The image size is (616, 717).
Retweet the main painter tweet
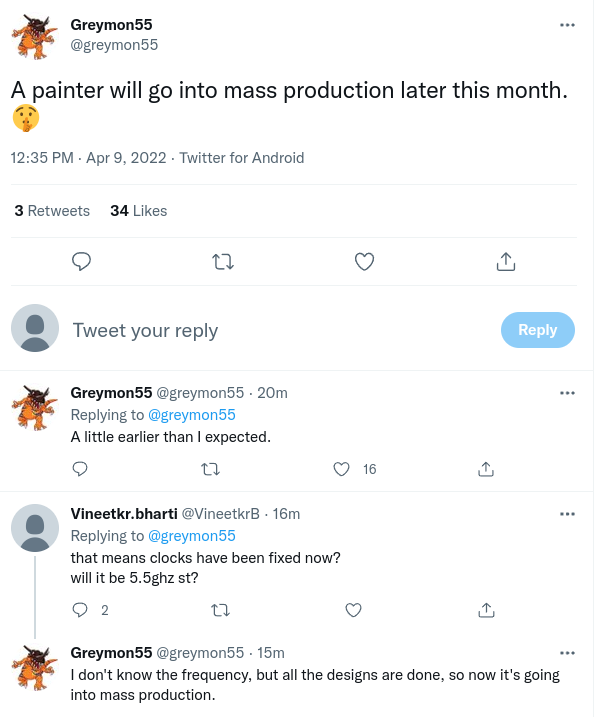224,262
